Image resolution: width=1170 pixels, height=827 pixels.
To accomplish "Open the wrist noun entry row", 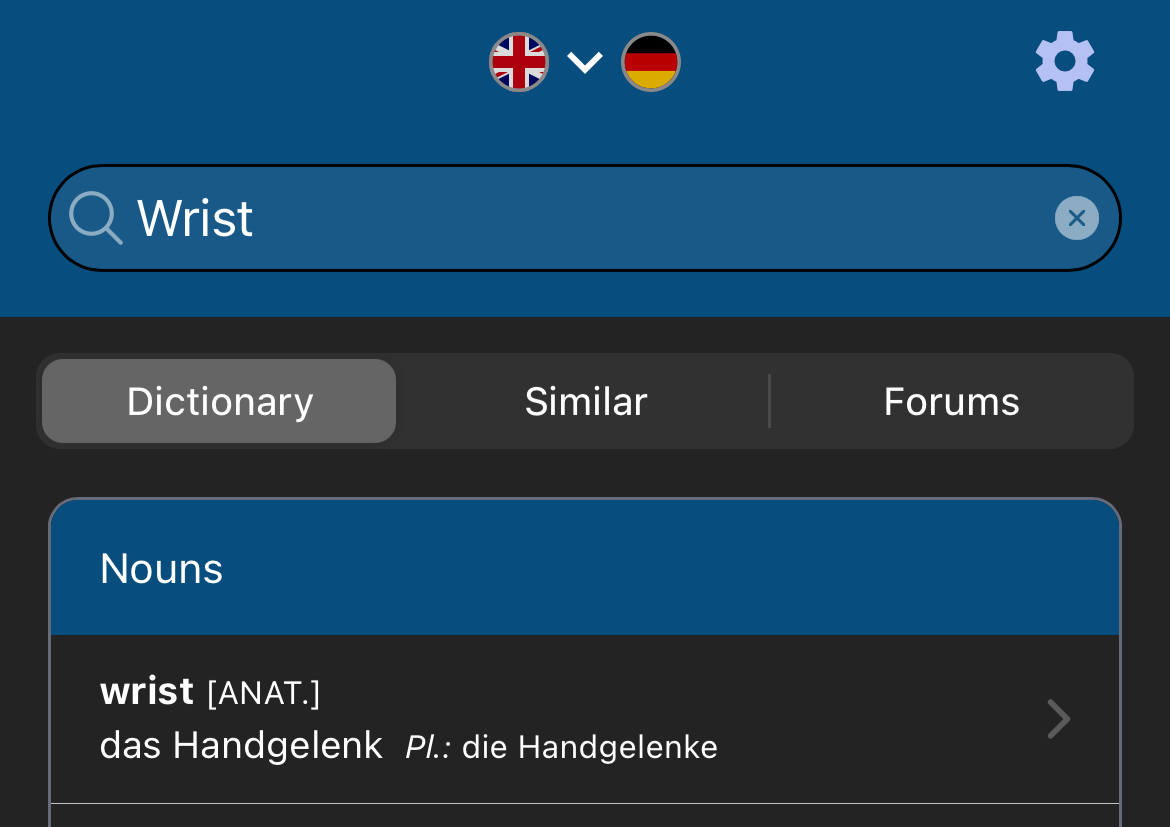I will coord(560,719).
